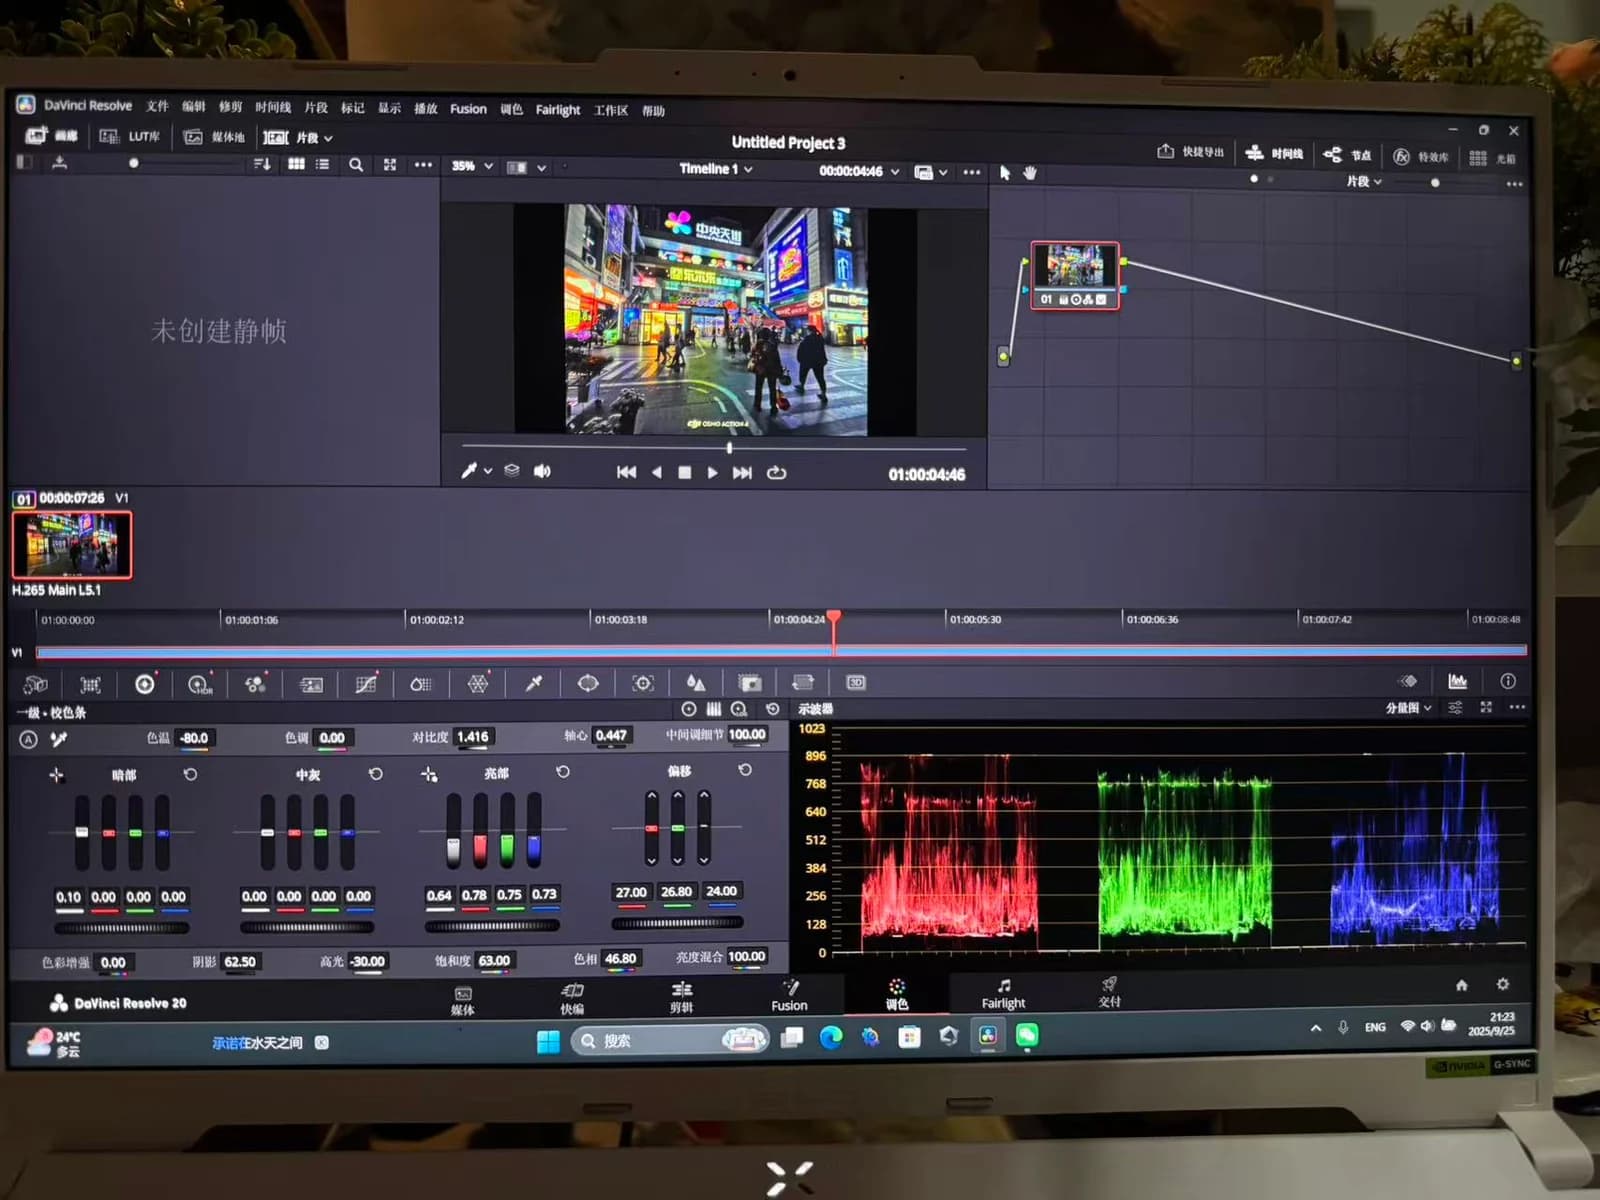Open the Curves palette icon
This screenshot has width=1600, height=1200.
point(366,684)
